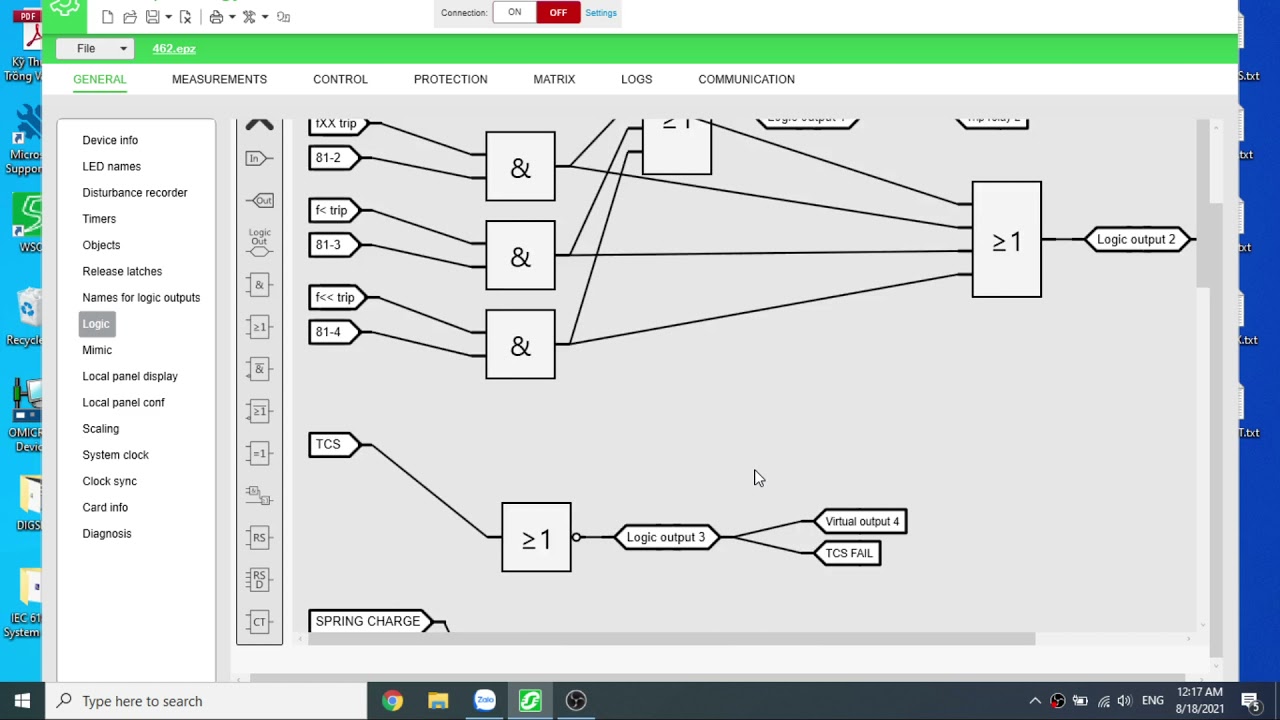
Task: Open the File dropdown menu
Action: point(95,48)
